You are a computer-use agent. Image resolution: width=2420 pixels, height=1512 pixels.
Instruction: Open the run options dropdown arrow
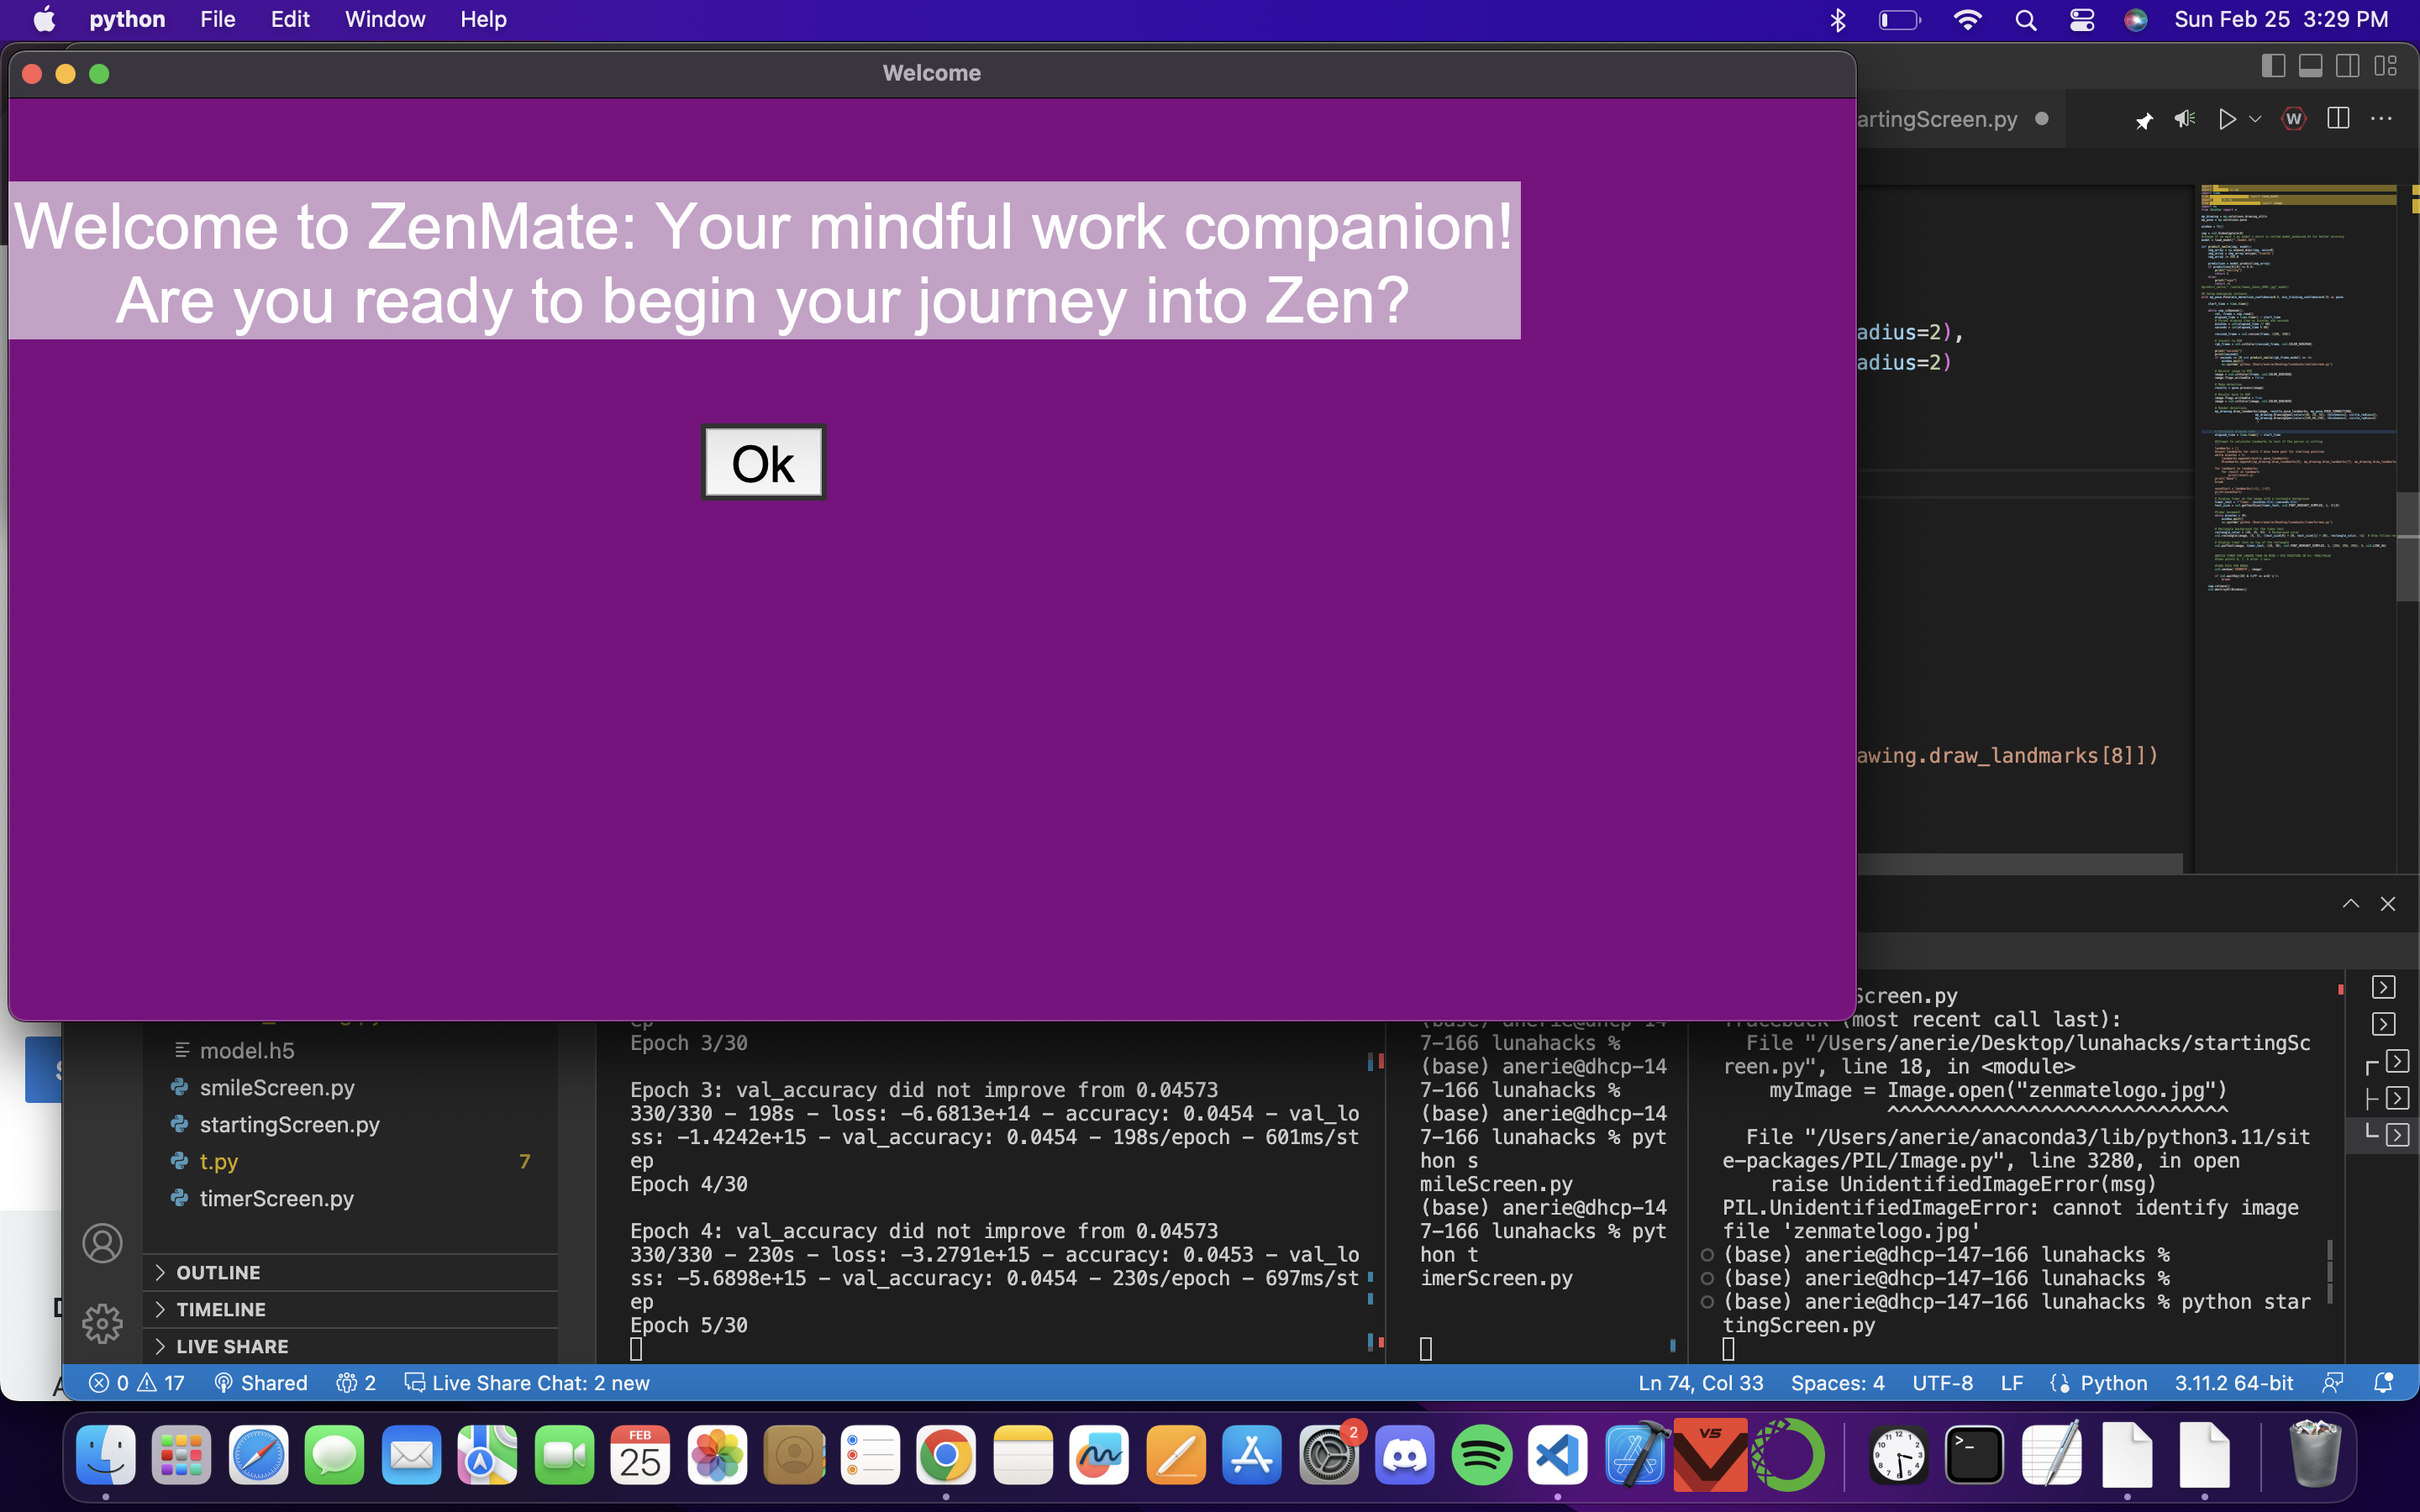[x=2255, y=119]
